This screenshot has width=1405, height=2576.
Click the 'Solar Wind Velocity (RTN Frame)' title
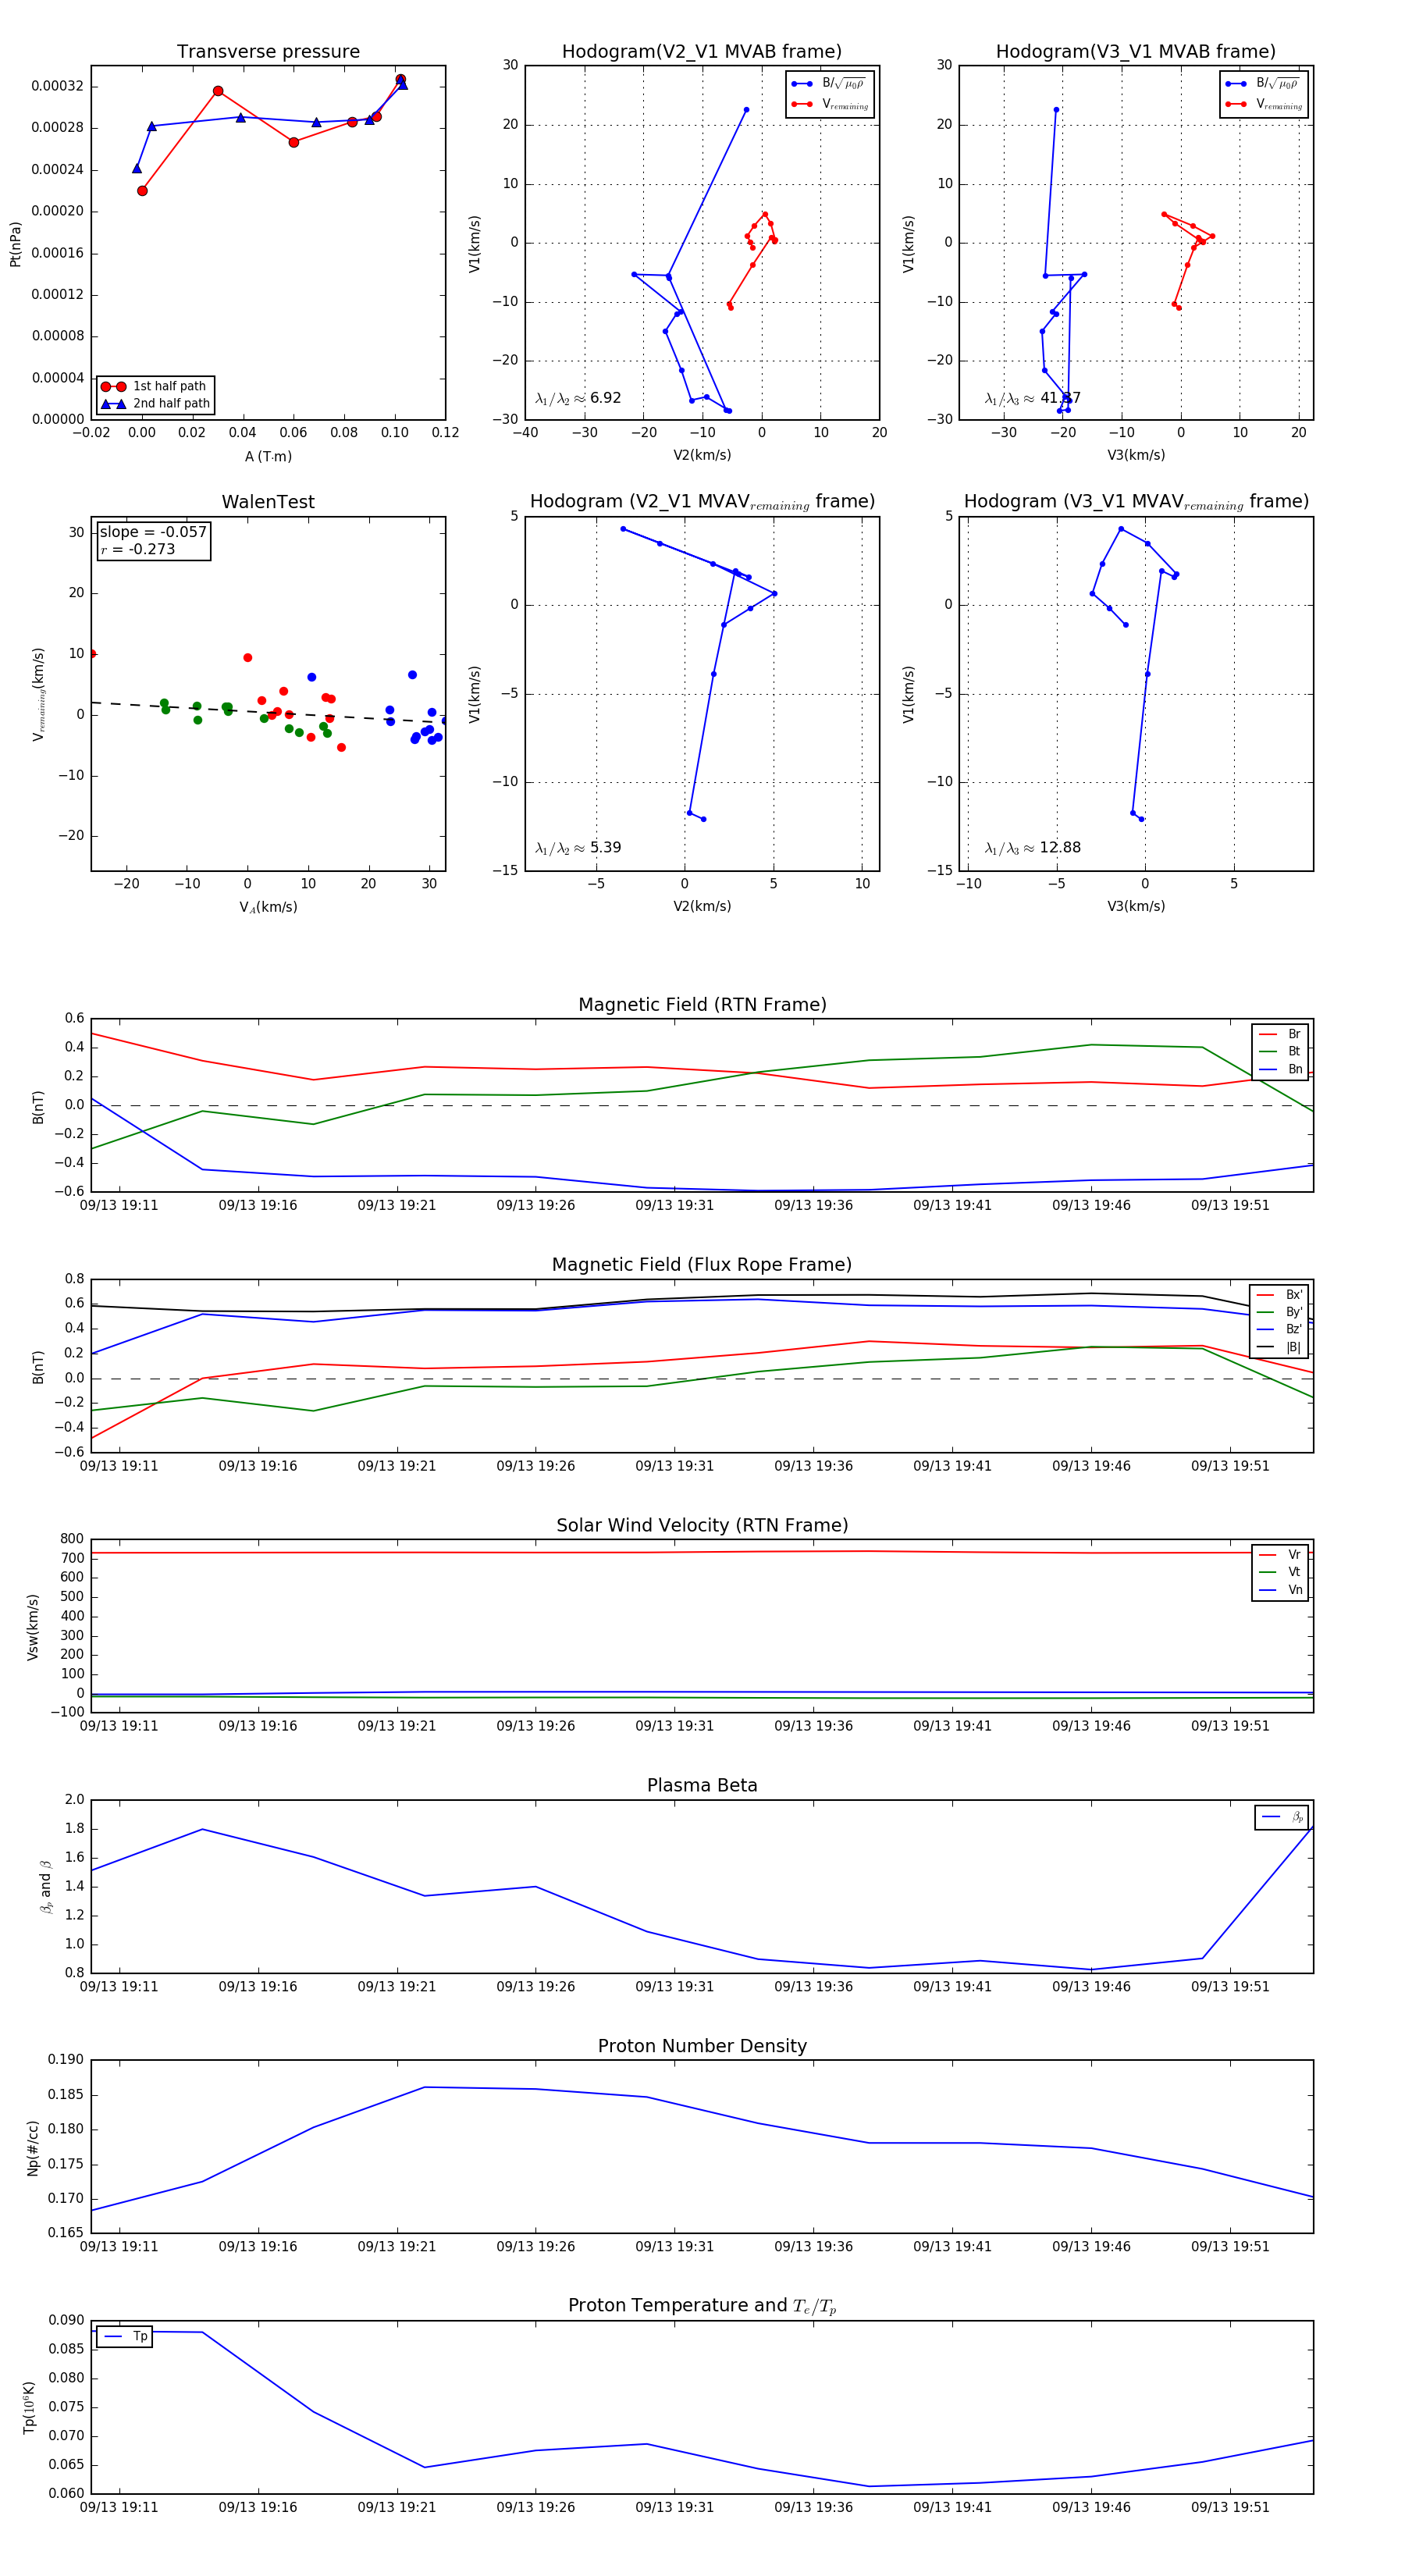pos(702,1525)
